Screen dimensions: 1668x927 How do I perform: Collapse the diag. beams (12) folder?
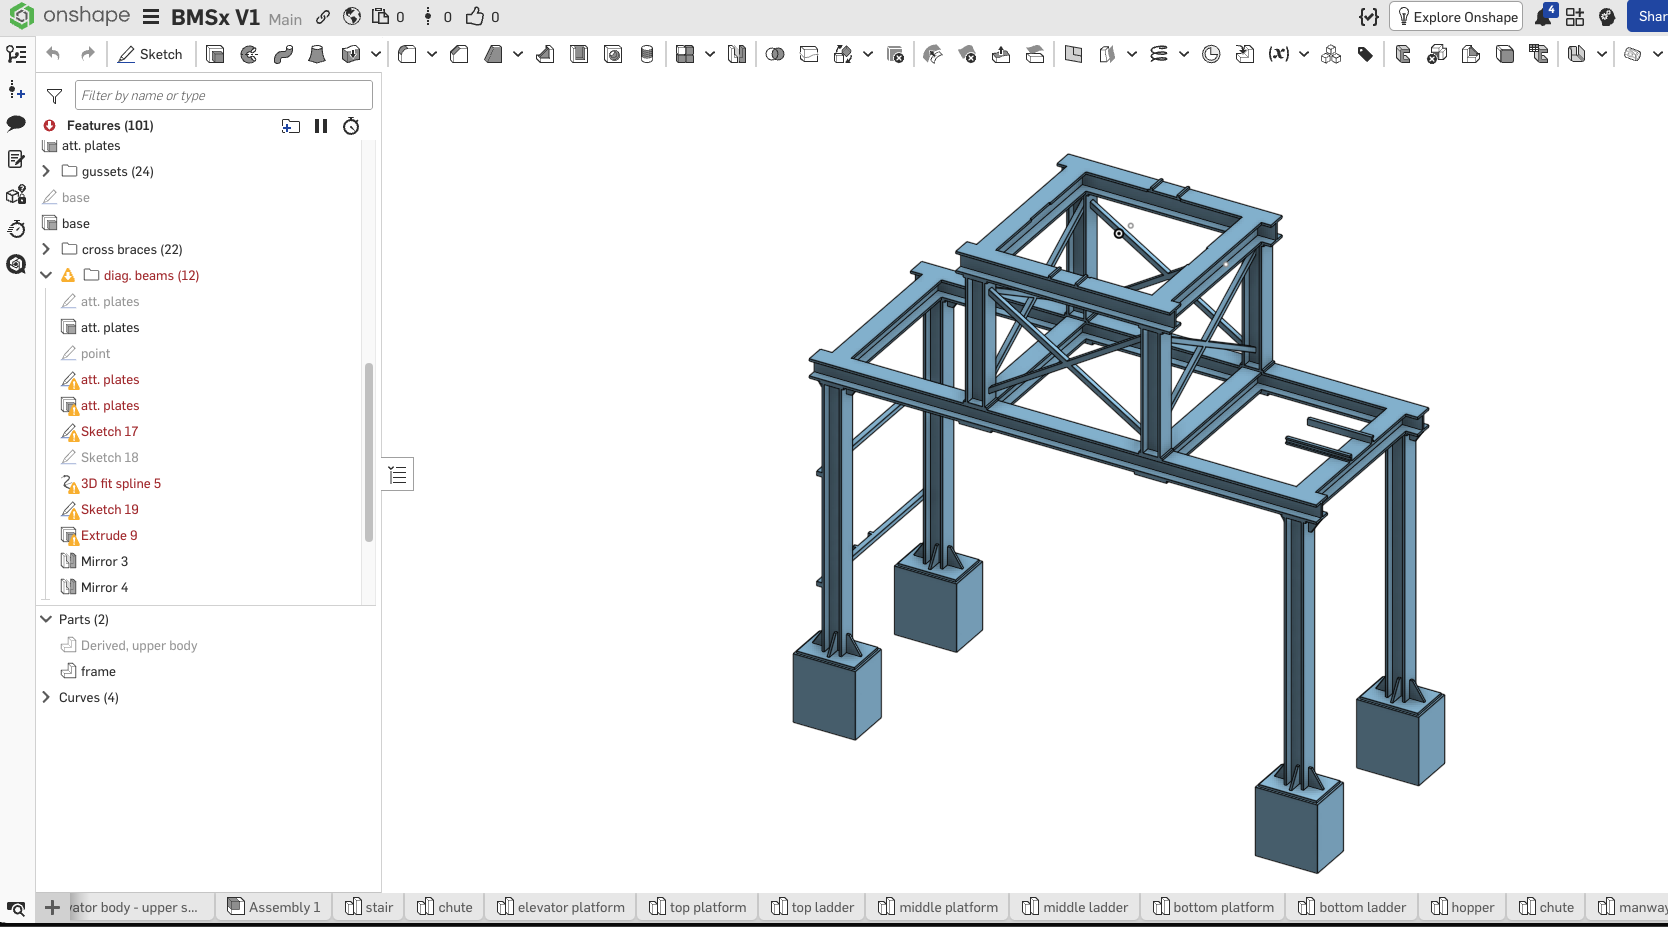point(46,275)
